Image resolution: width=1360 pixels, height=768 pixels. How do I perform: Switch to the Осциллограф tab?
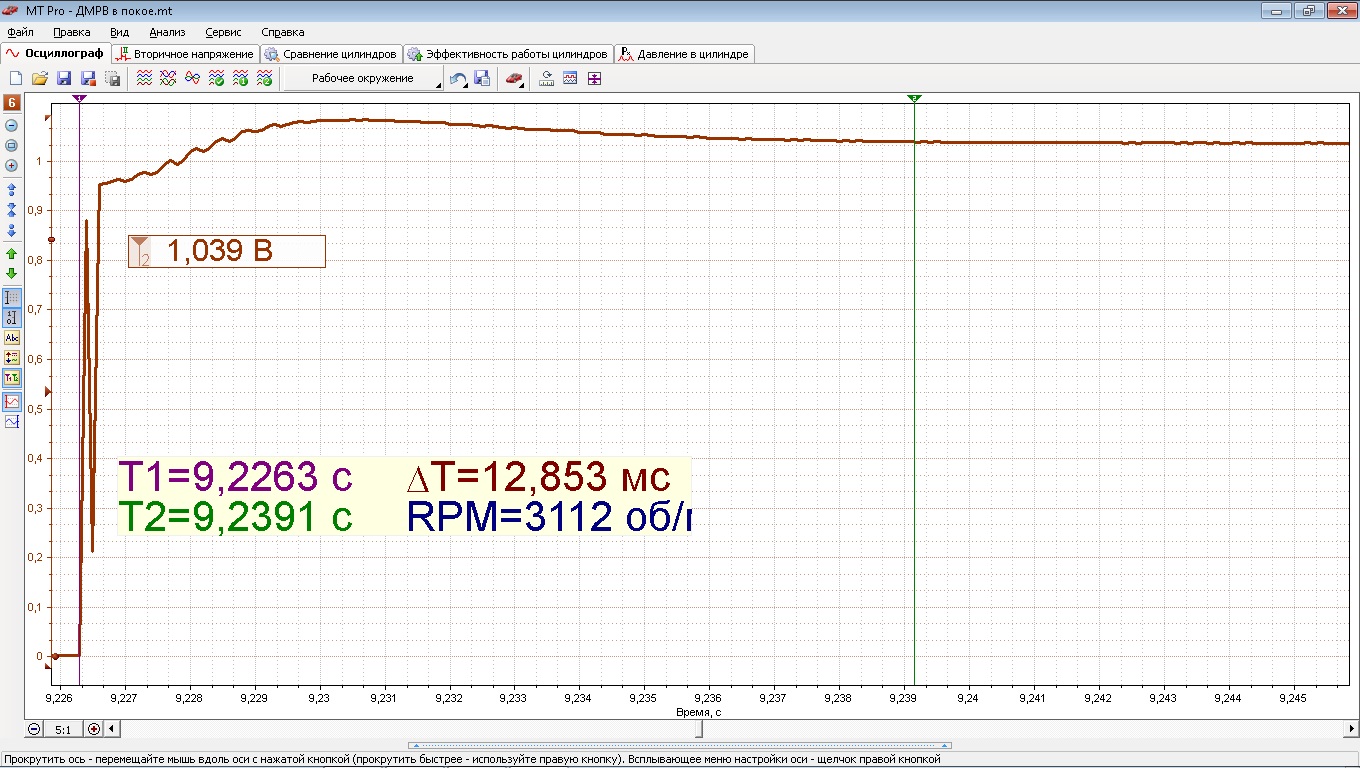55,53
